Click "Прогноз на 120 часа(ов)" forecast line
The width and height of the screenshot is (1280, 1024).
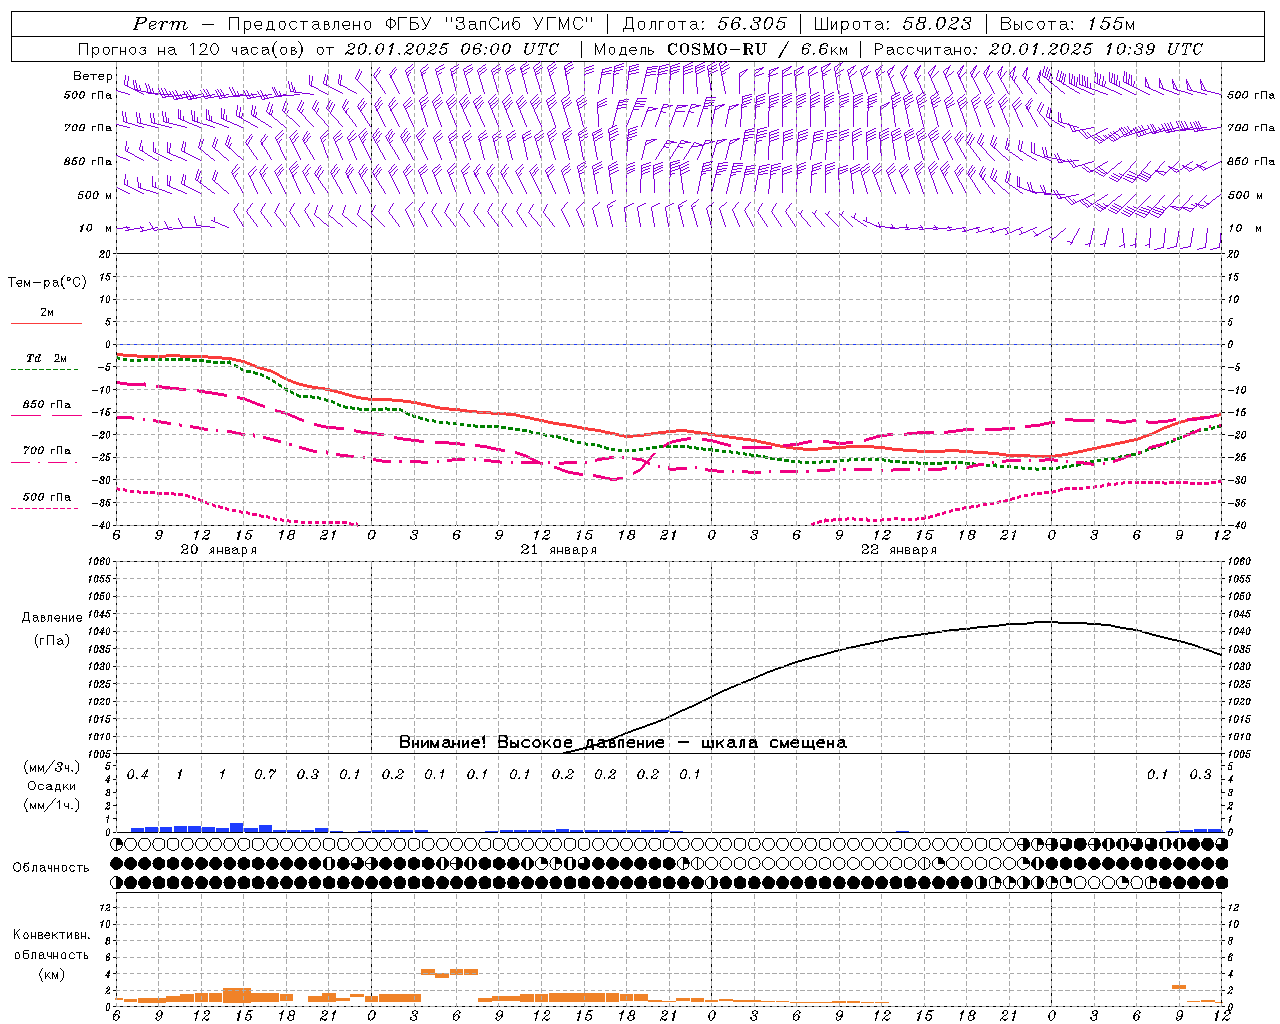[191, 49]
